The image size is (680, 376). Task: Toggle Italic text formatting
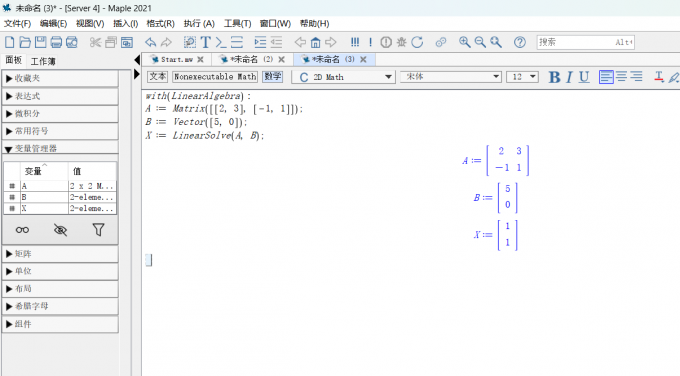tap(569, 77)
